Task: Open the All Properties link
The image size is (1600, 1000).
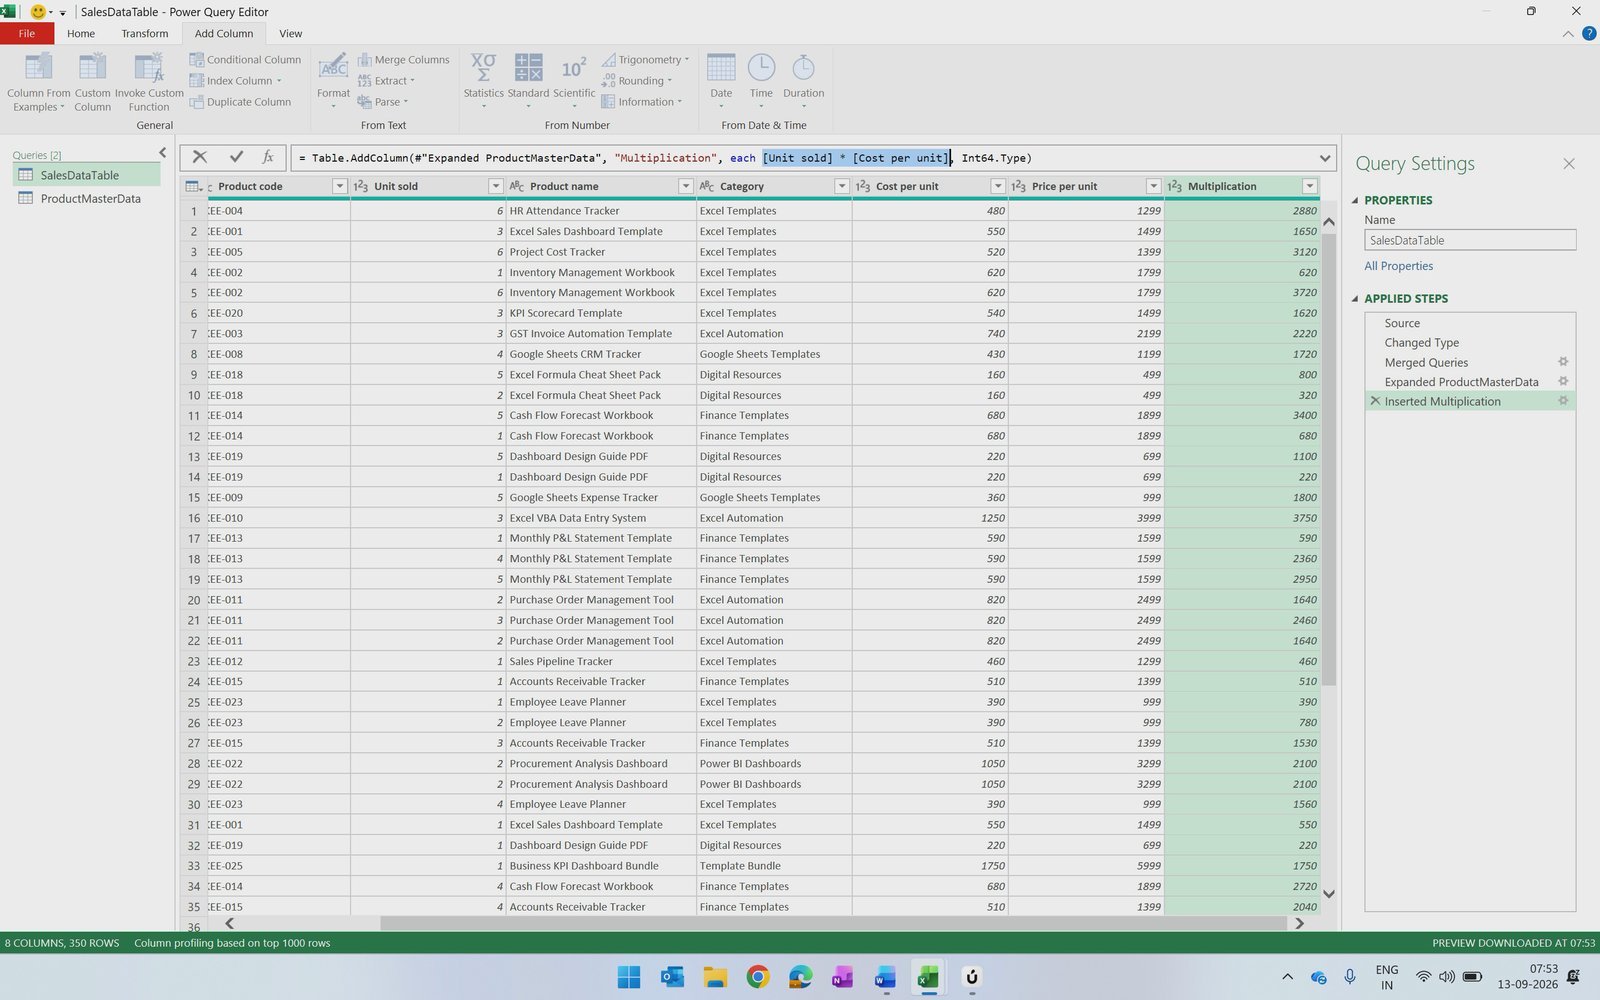Action: tap(1398, 266)
